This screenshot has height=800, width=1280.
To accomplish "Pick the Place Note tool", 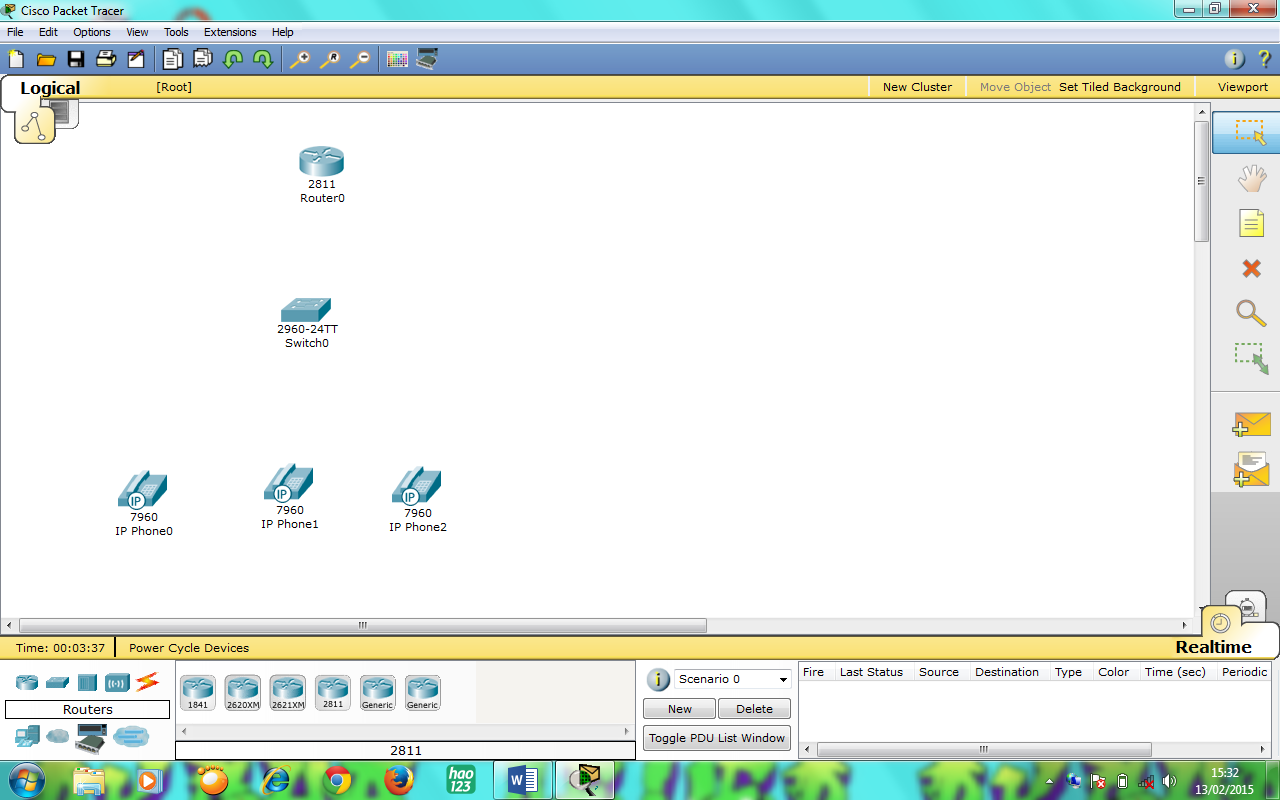I will point(1251,223).
